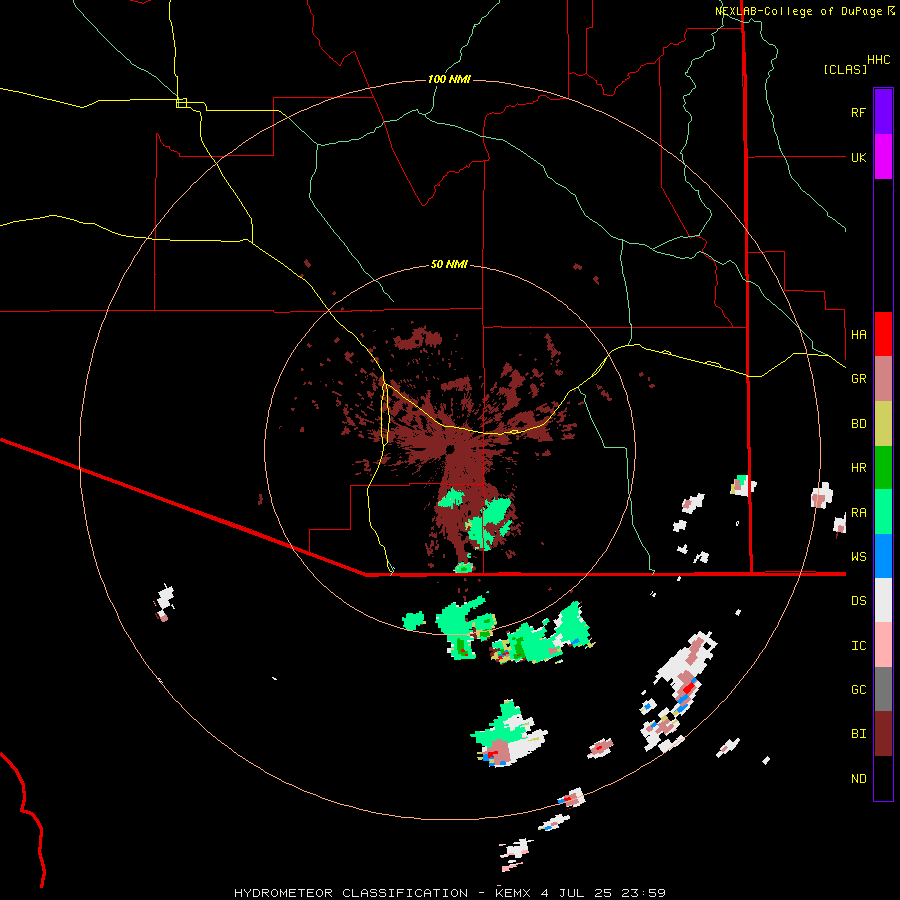Click the GC legend label
The height and width of the screenshot is (900, 900).
coord(858,690)
